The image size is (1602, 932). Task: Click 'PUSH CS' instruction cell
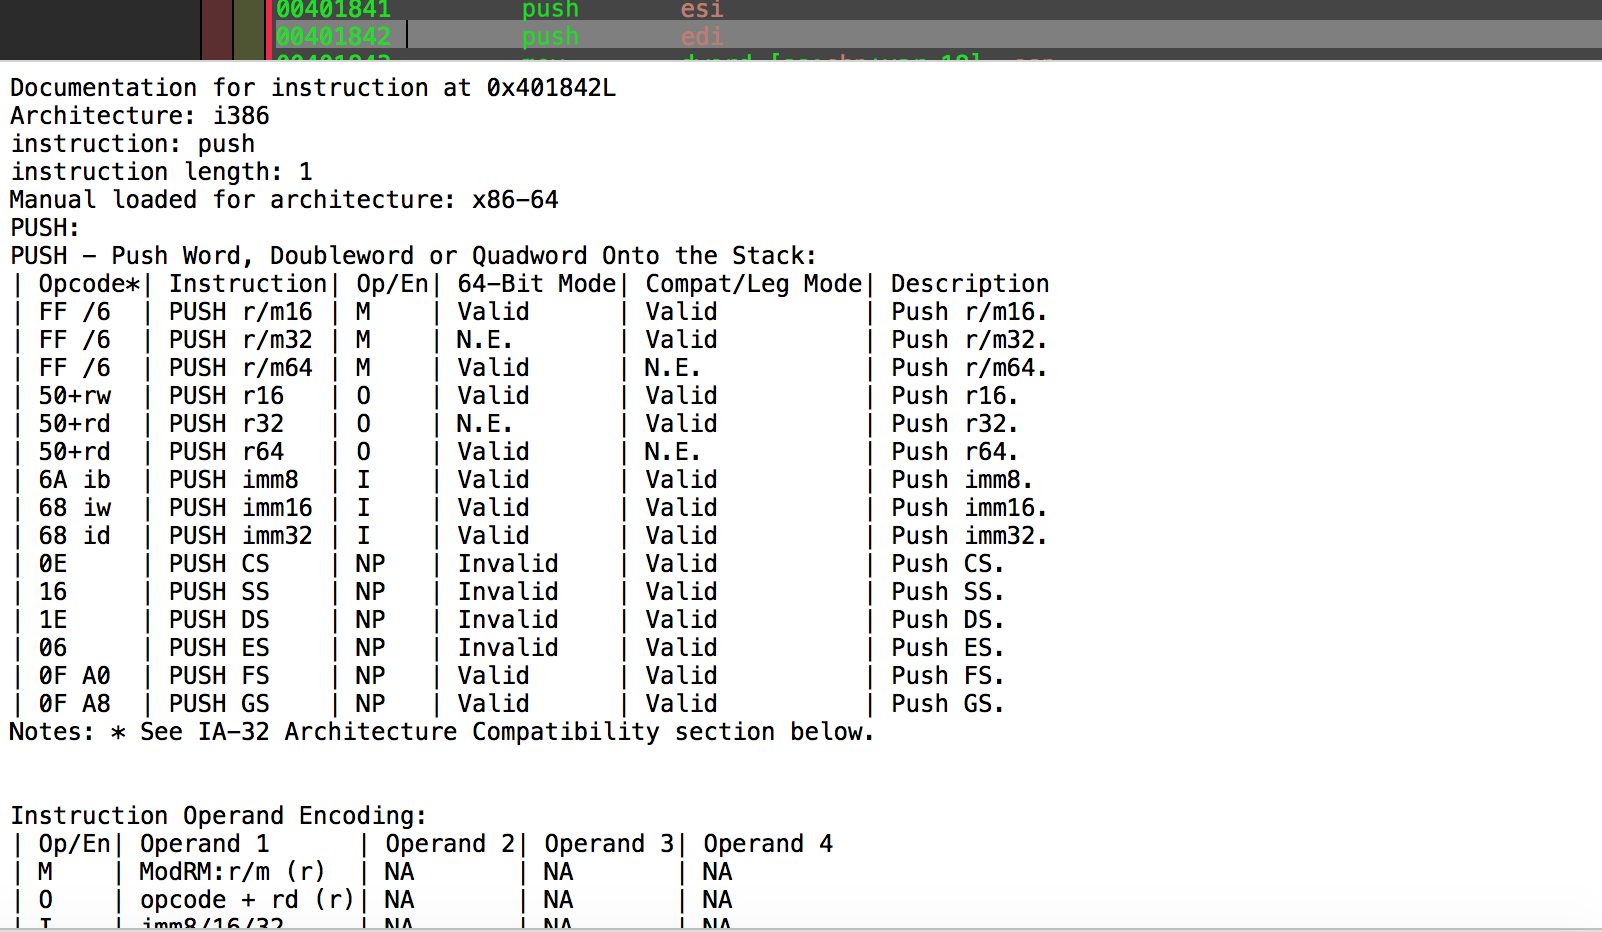coord(219,564)
